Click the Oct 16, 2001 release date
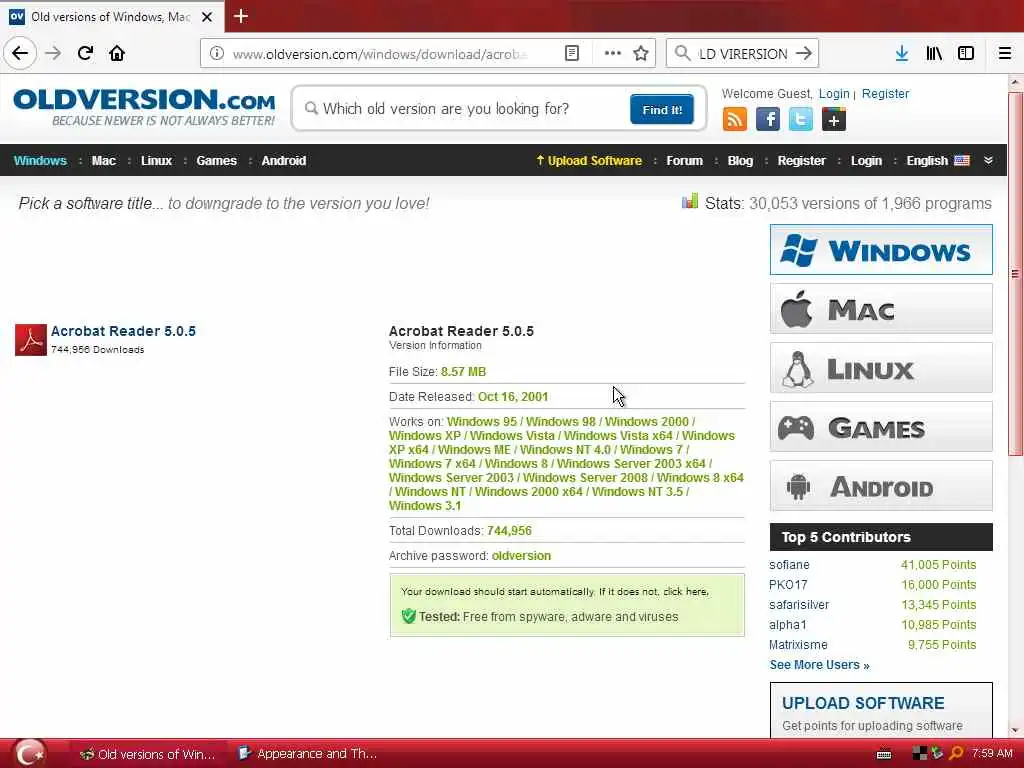 [513, 397]
